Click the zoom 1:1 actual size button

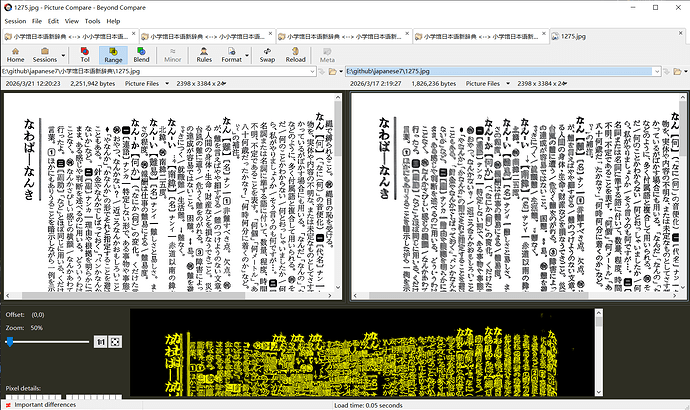point(100,341)
